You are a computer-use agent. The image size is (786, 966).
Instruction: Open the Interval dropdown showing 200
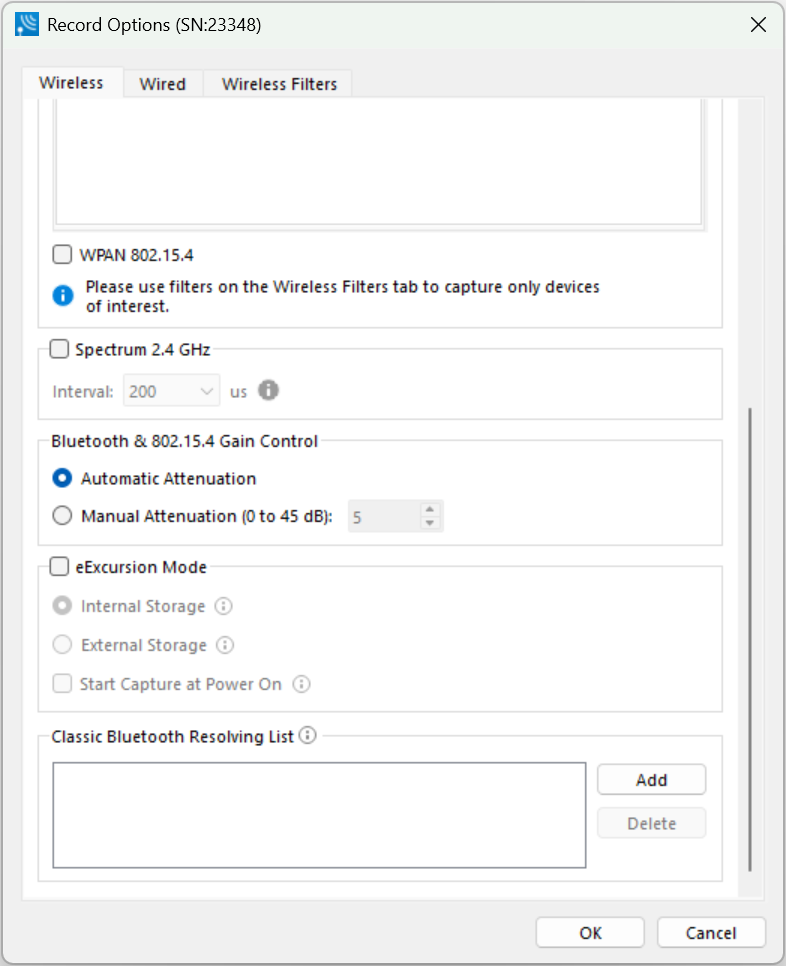[172, 391]
